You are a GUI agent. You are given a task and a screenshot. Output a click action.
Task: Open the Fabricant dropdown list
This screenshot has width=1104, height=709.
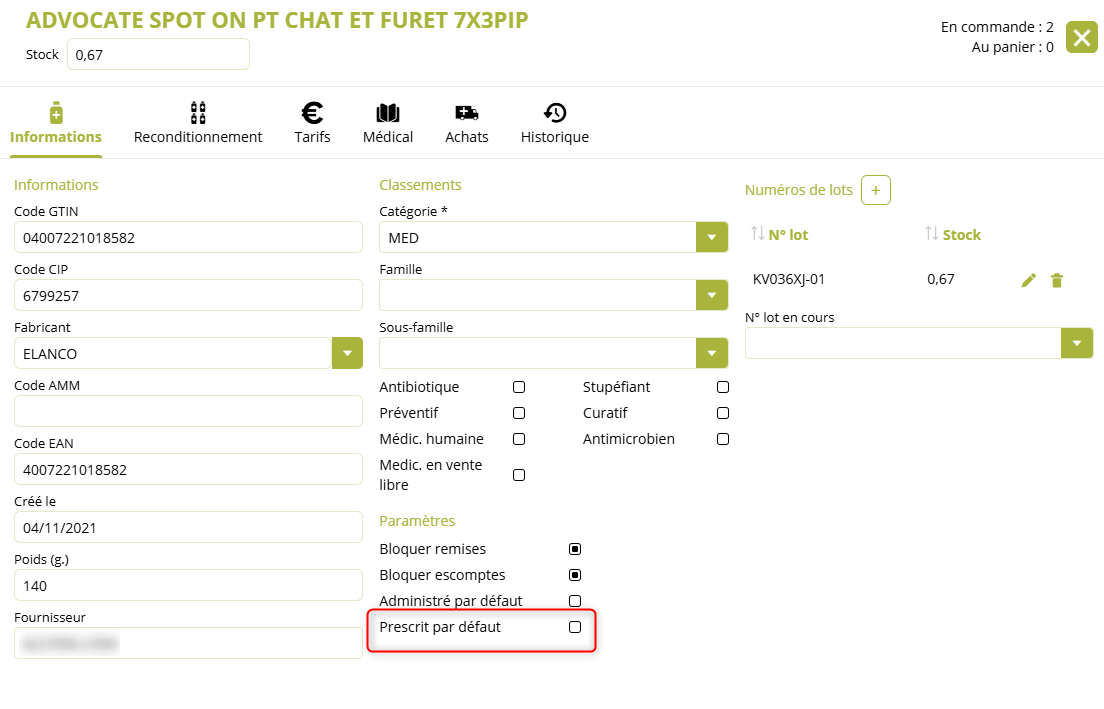click(x=347, y=354)
